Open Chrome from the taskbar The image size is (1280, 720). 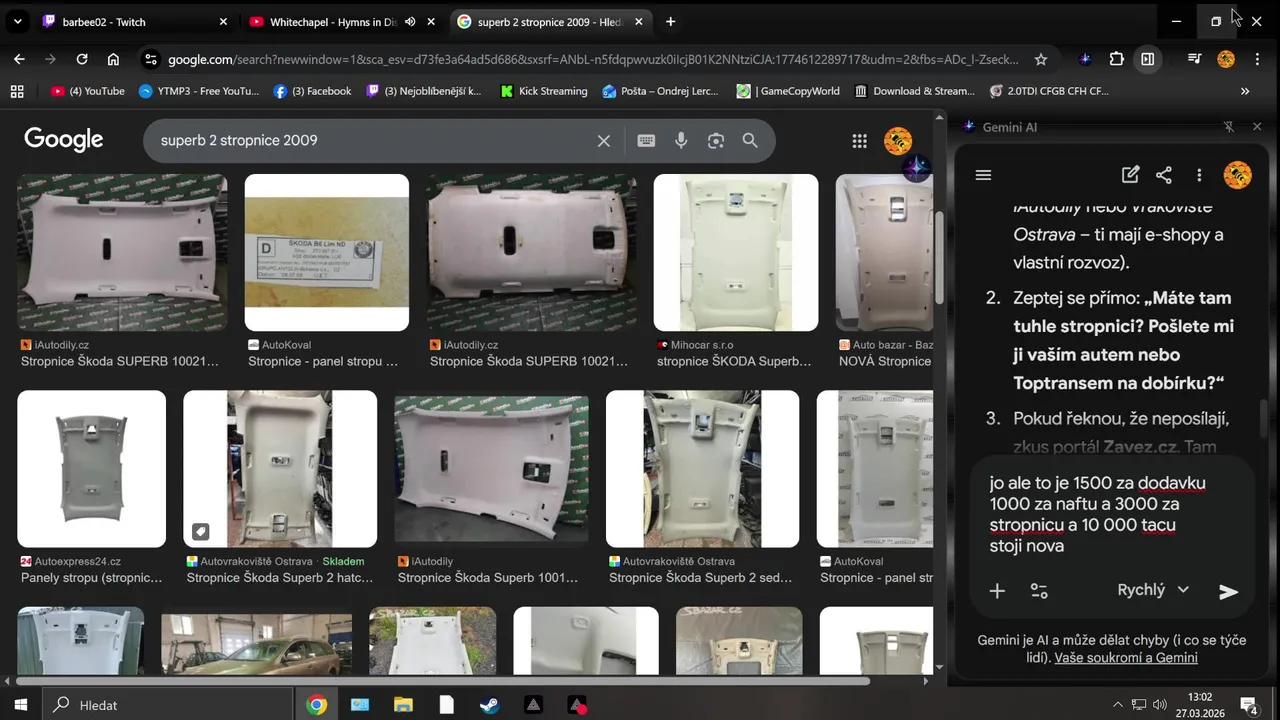point(316,705)
